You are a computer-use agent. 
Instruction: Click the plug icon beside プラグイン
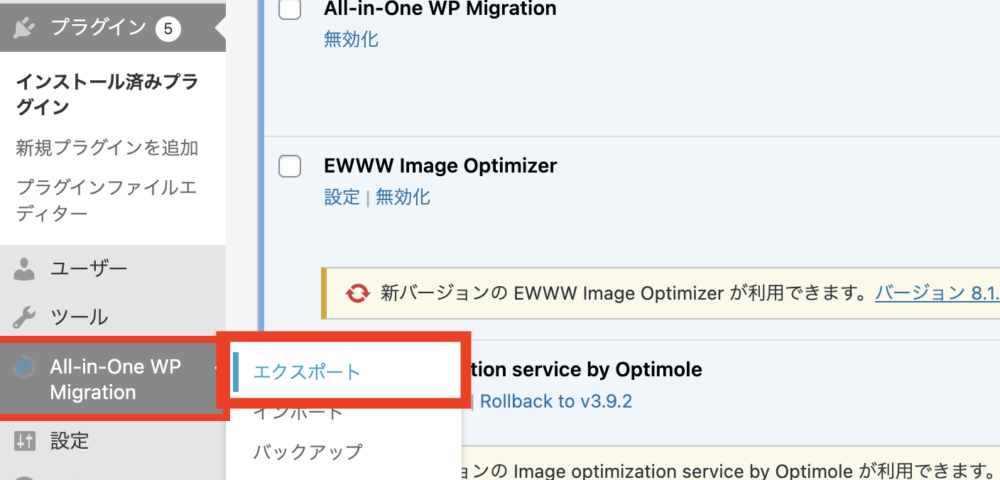click(24, 29)
